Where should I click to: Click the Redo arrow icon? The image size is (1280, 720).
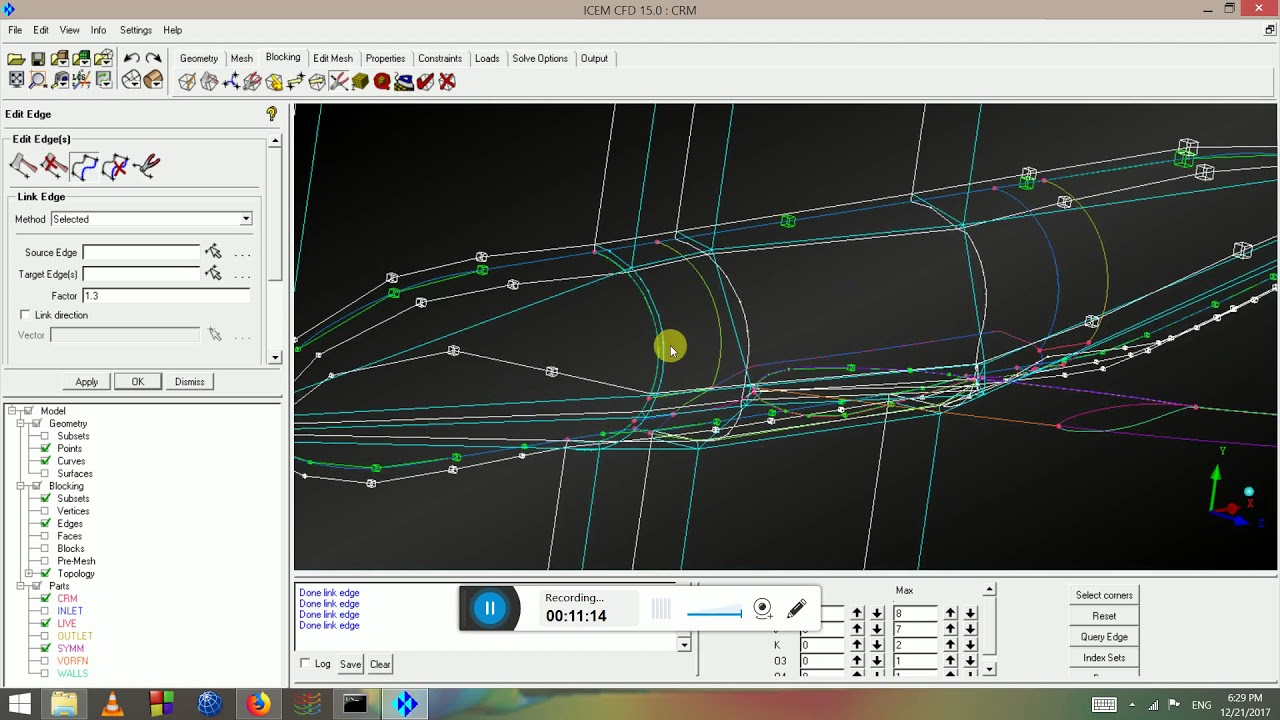(153, 59)
